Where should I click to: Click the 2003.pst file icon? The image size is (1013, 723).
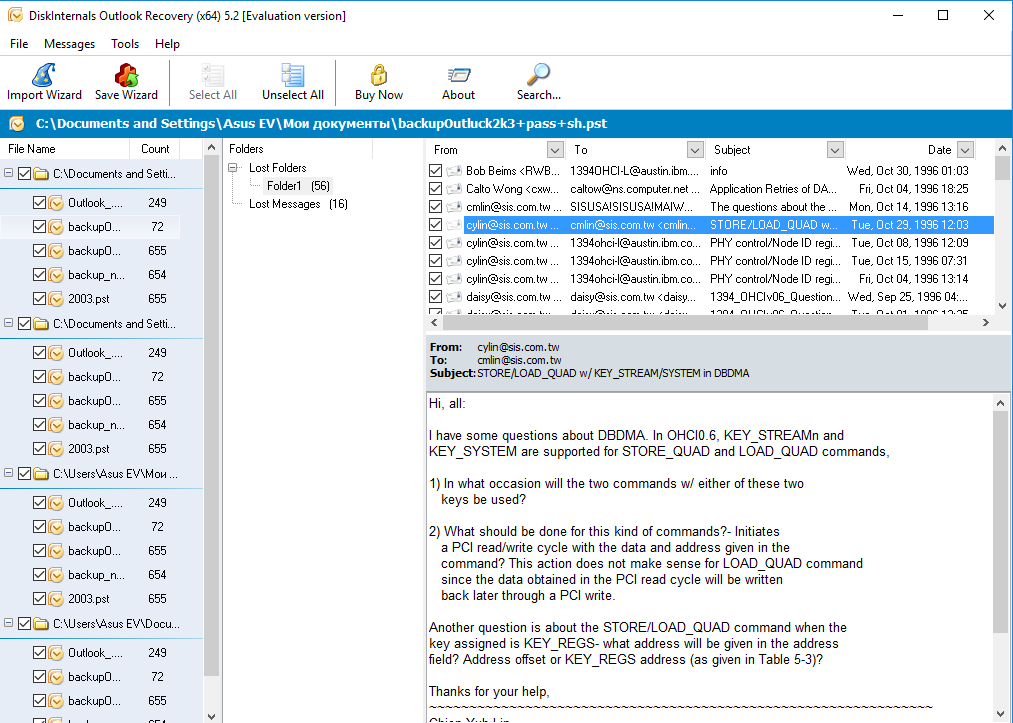(57, 299)
